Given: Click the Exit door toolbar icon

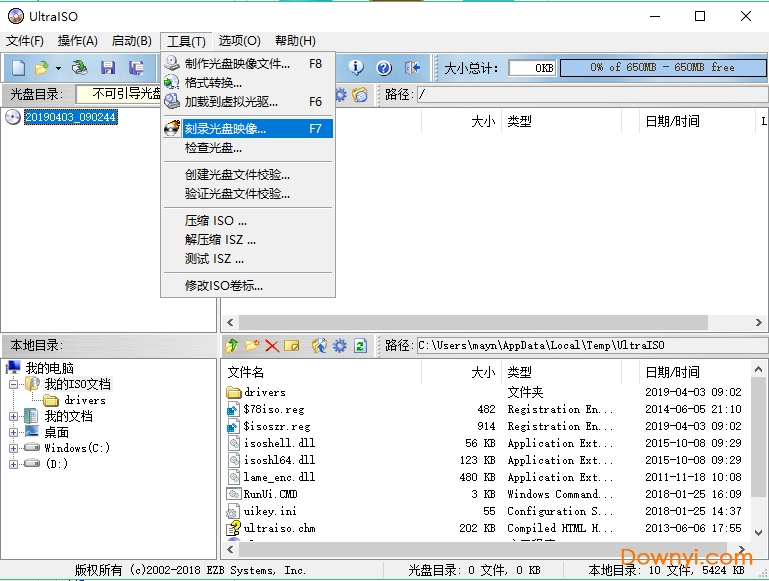Looking at the screenshot, I should (412, 68).
